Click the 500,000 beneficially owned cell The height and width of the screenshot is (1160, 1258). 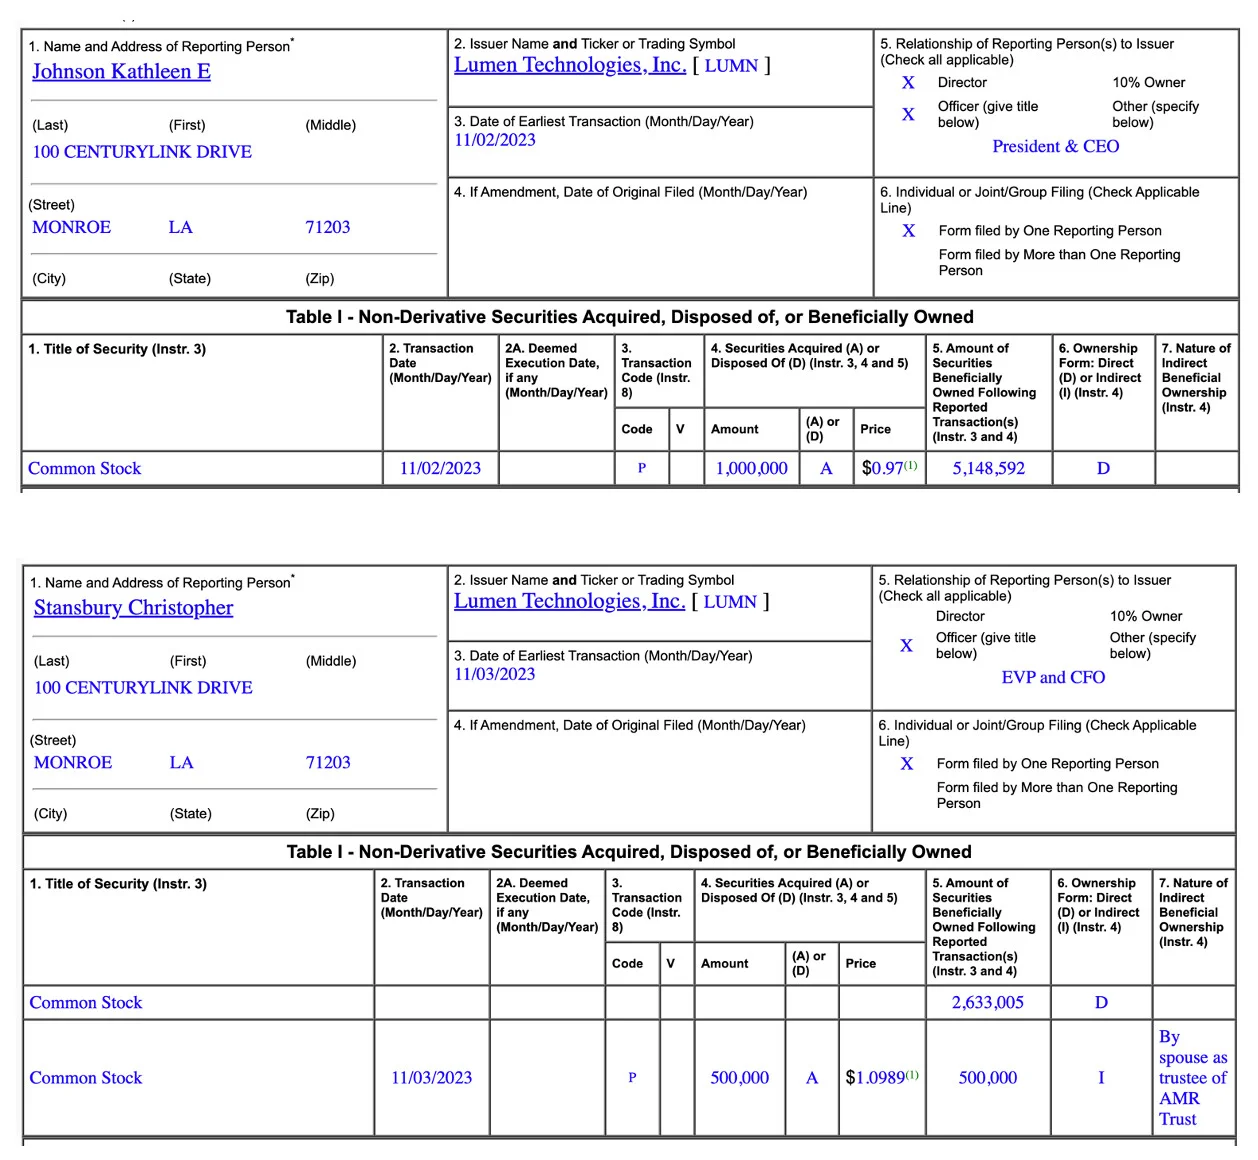pos(988,1078)
